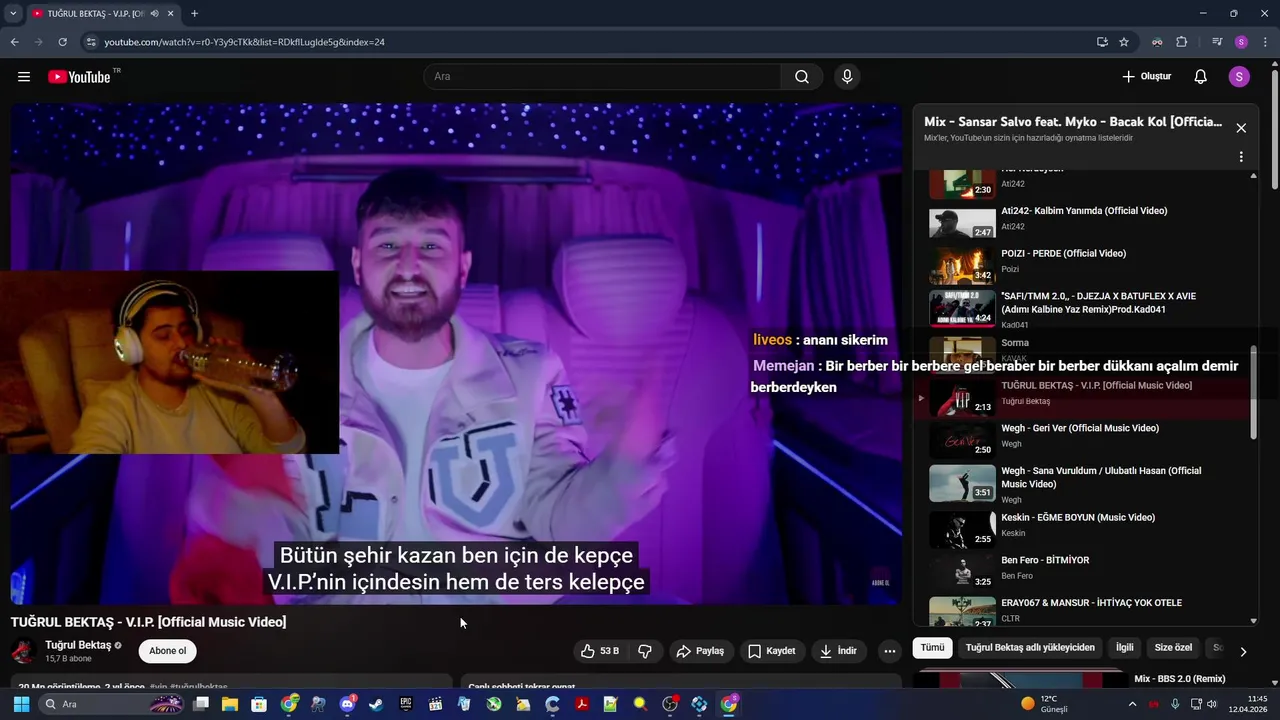Screen dimensions: 1280x720
Task: Start voice search with the microphone
Action: coord(847,77)
